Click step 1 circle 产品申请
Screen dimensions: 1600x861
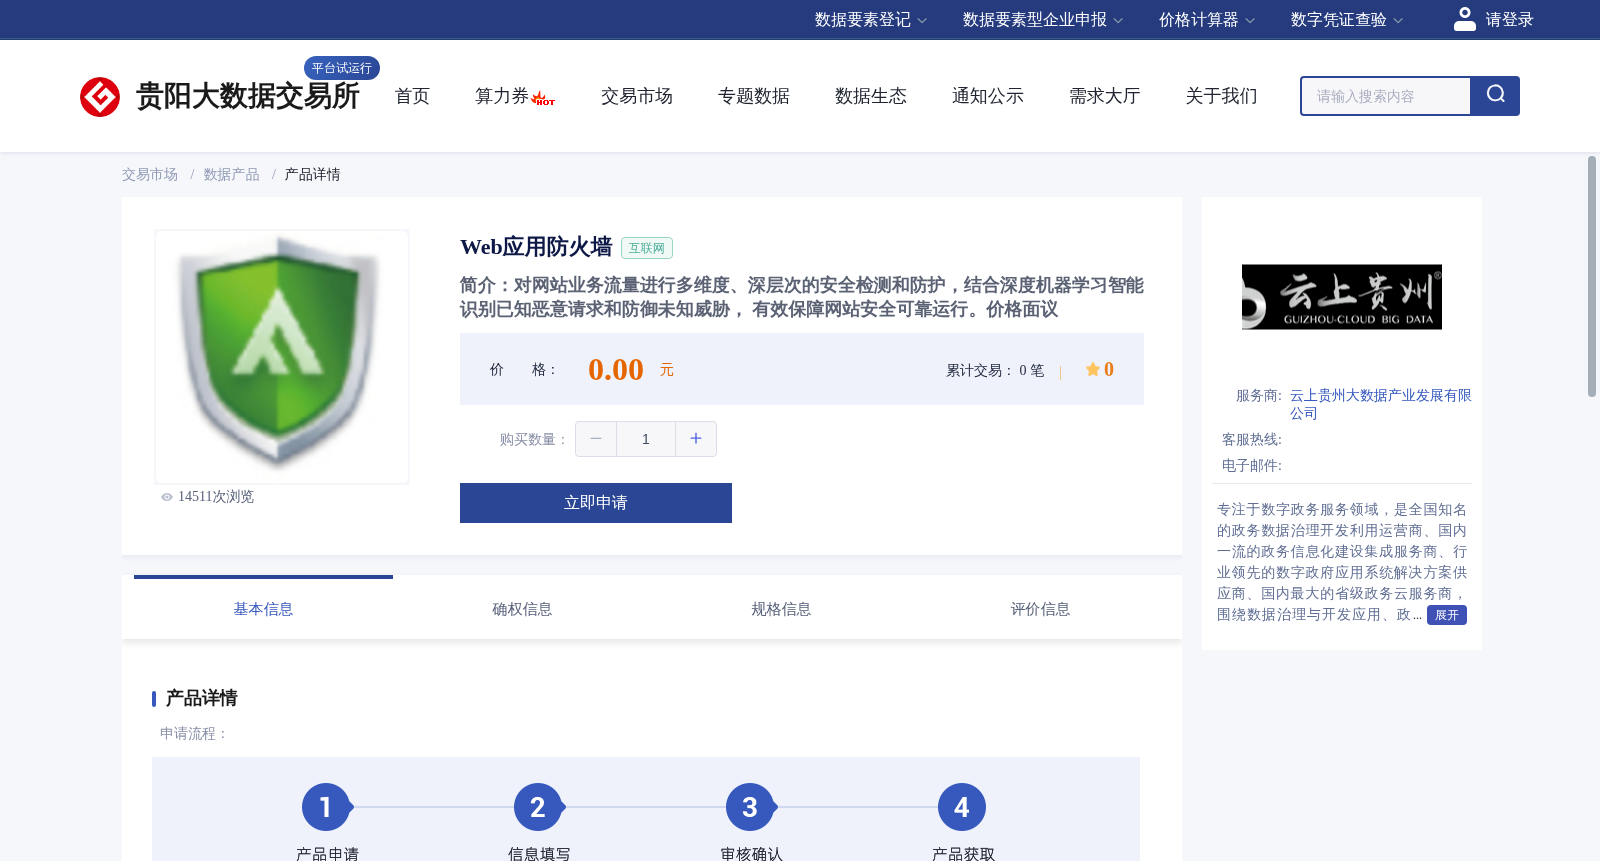(x=326, y=807)
